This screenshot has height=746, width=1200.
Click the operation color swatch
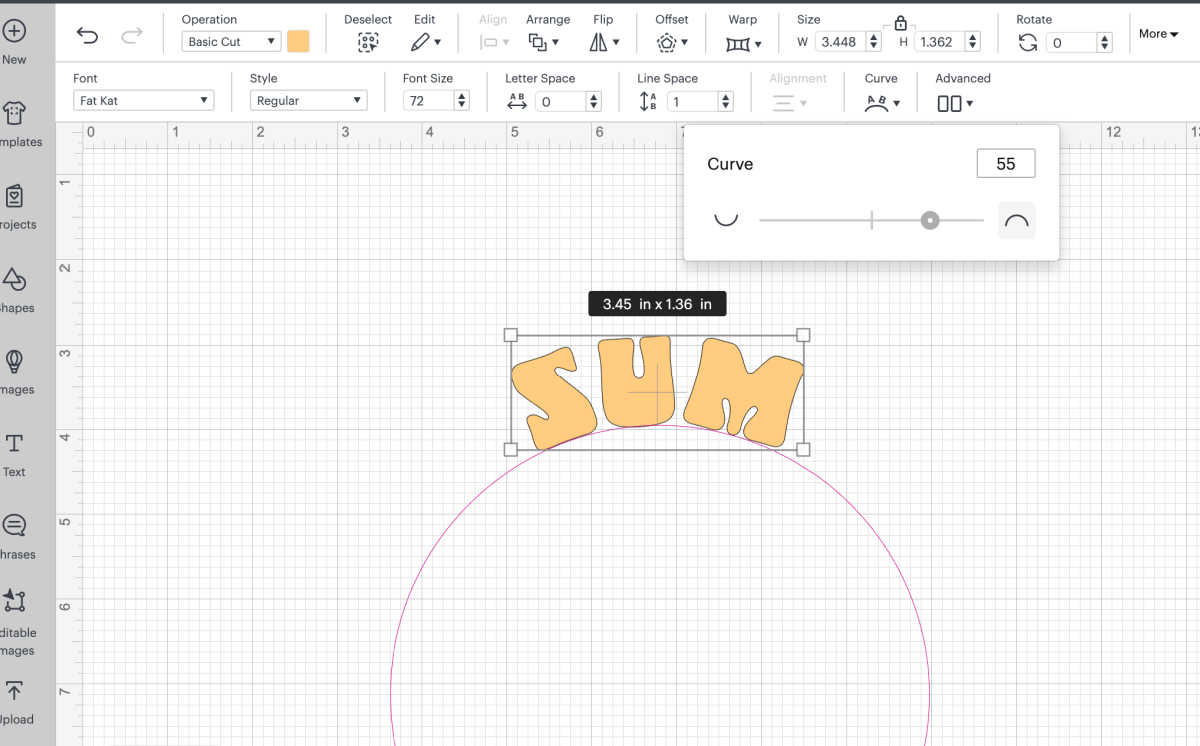coord(298,41)
